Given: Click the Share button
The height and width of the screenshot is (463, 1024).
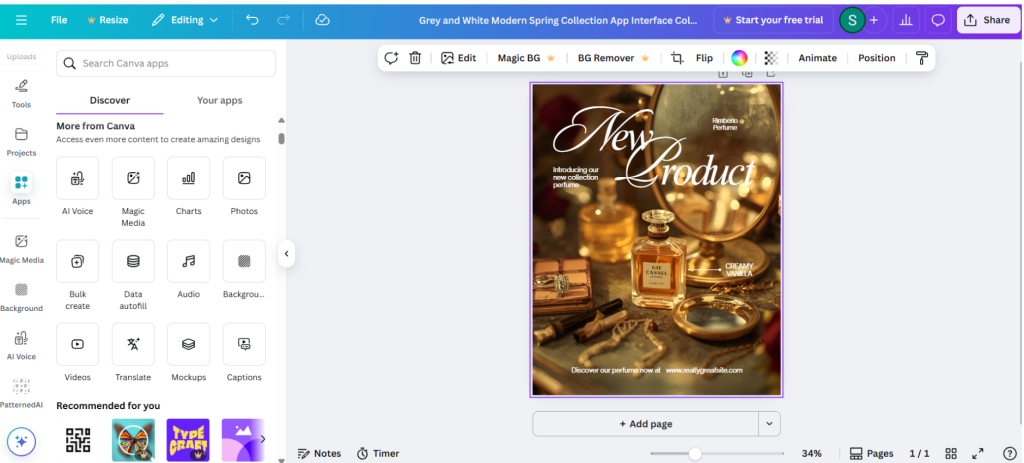Looking at the screenshot, I should click(986, 20).
